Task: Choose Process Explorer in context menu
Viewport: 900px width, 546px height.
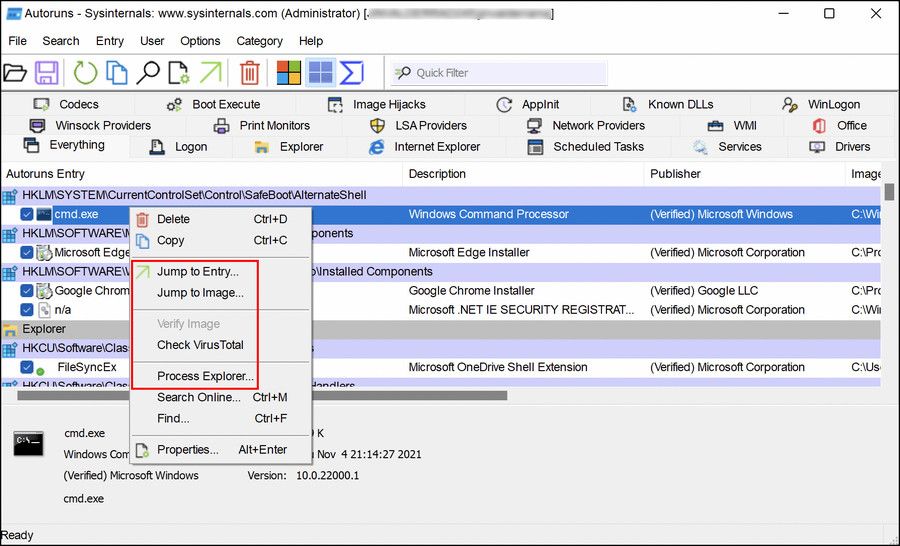Action: (222, 376)
